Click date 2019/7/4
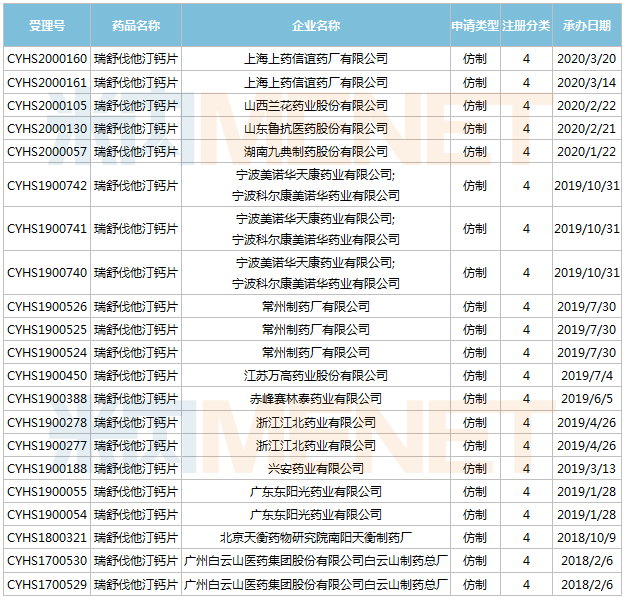The height and width of the screenshot is (600, 626). pos(587,375)
